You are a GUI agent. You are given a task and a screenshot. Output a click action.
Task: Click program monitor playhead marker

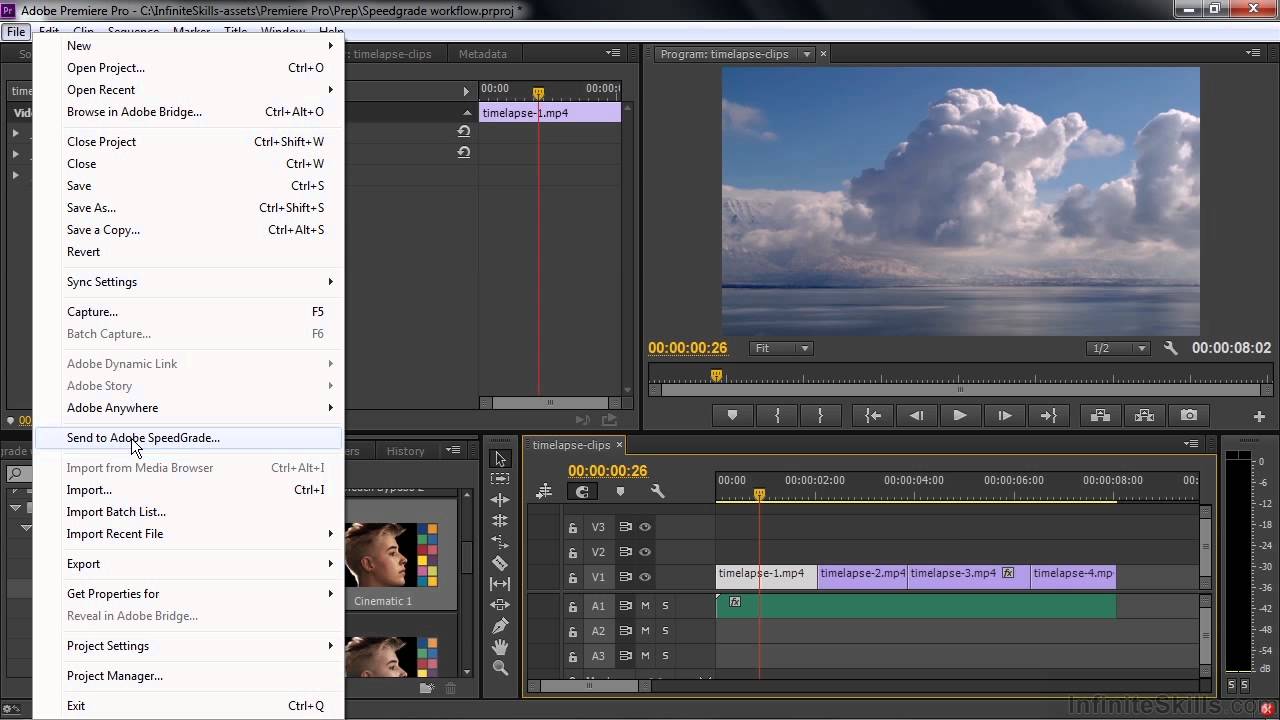[716, 376]
